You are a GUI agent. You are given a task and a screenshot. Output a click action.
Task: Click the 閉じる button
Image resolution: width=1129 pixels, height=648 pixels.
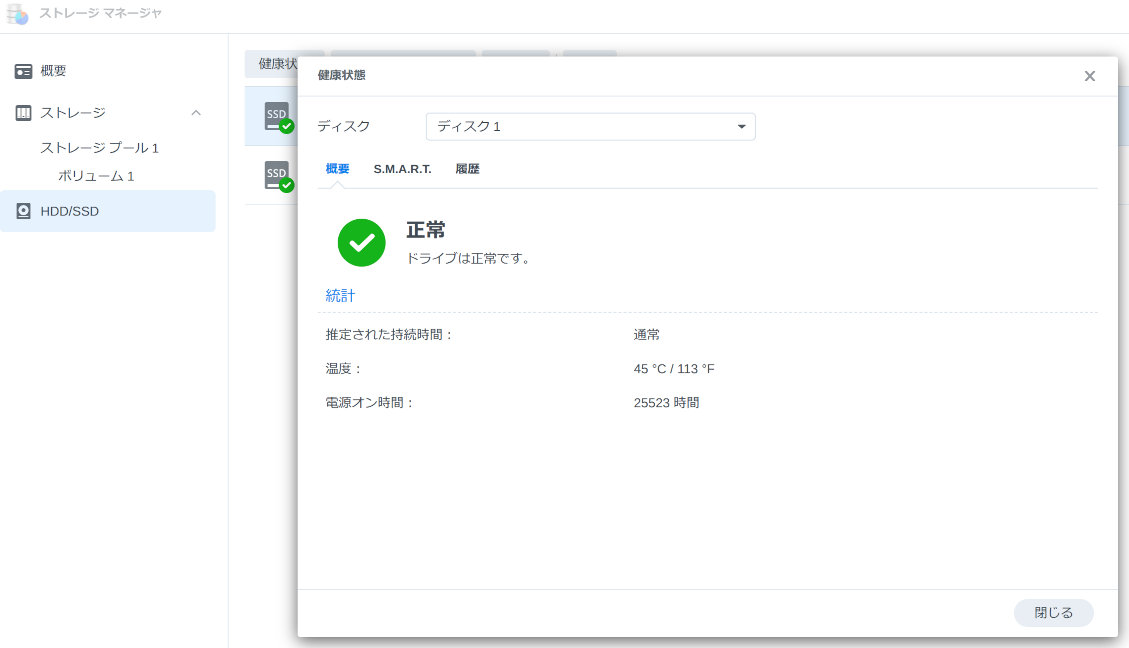[1053, 613]
